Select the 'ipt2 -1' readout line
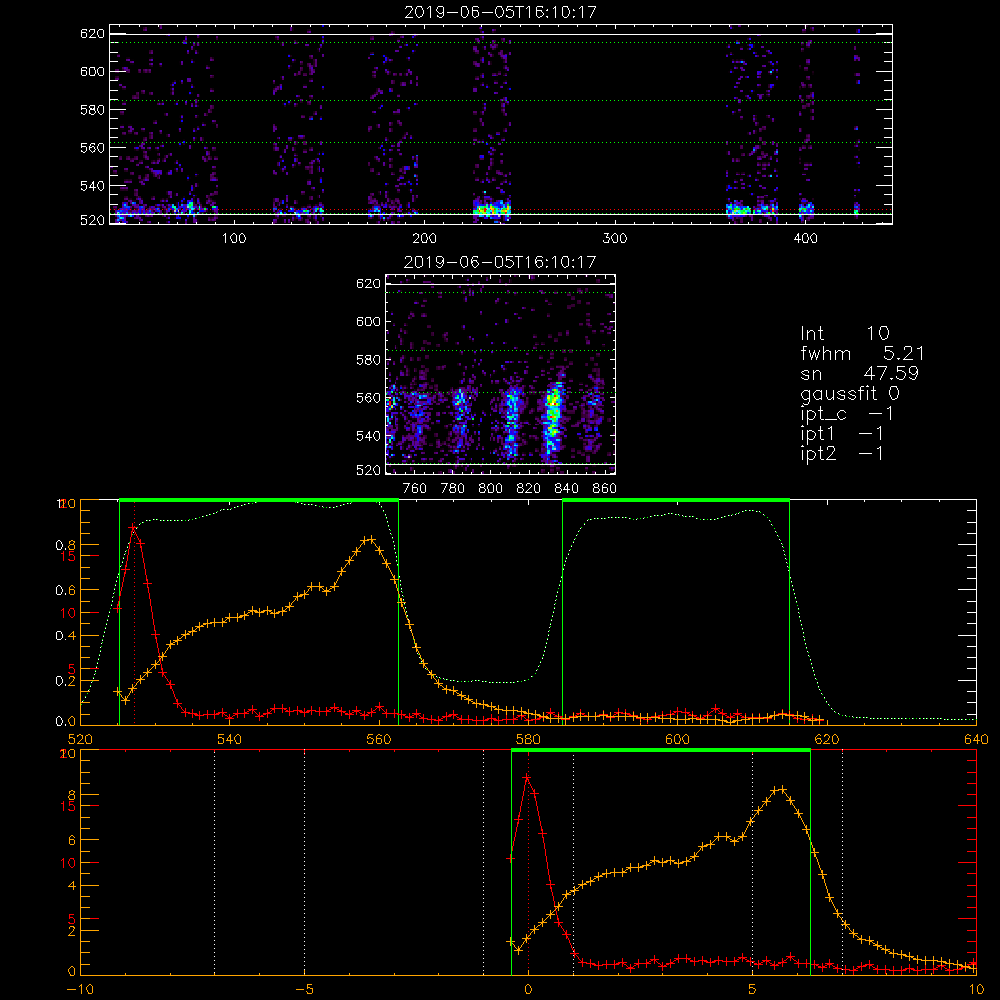Image resolution: width=1000 pixels, height=1000 pixels. [x=842, y=453]
